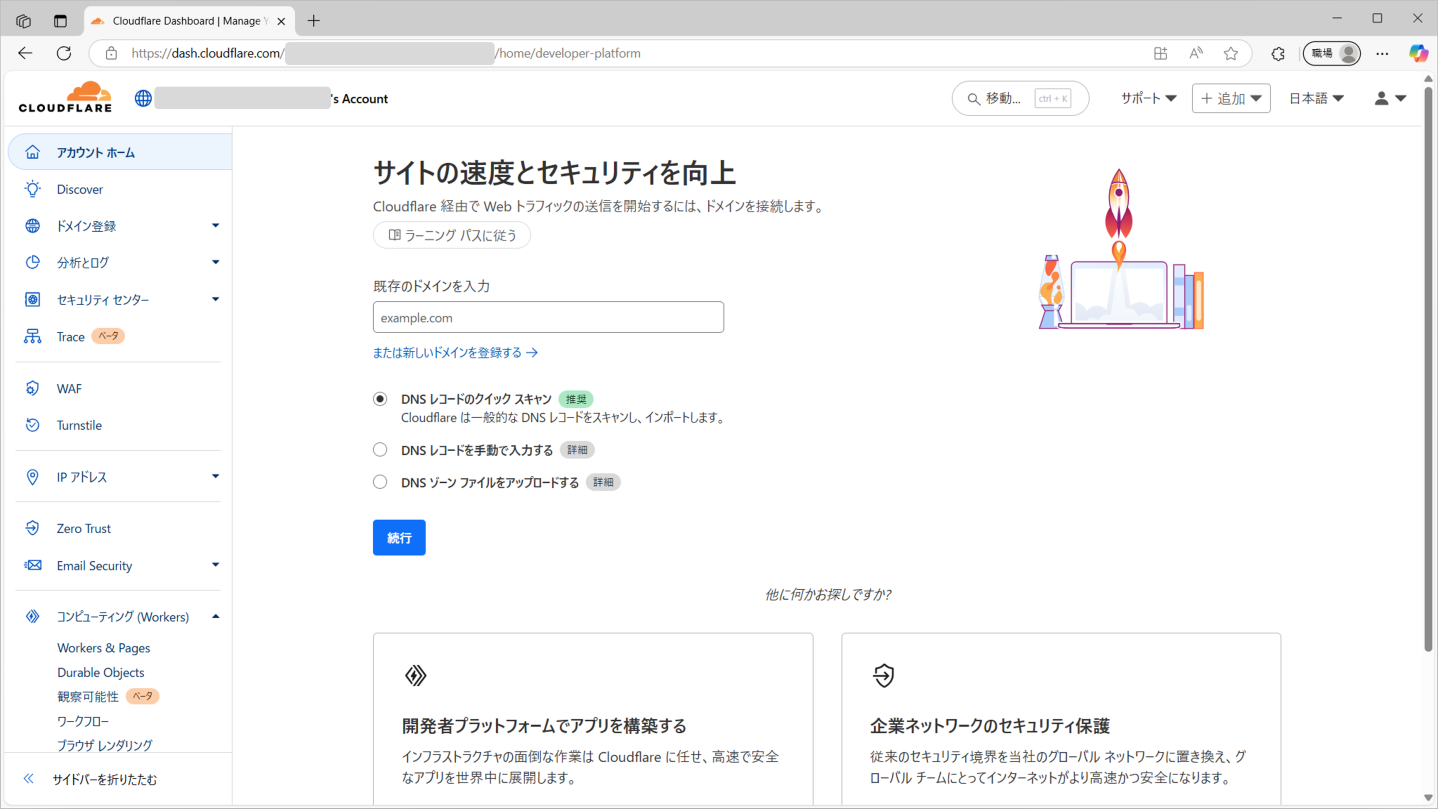Open 企業ネットワークのセキュリティ保護 card
Viewport: 1438px width, 809px height.
pos(1061,718)
